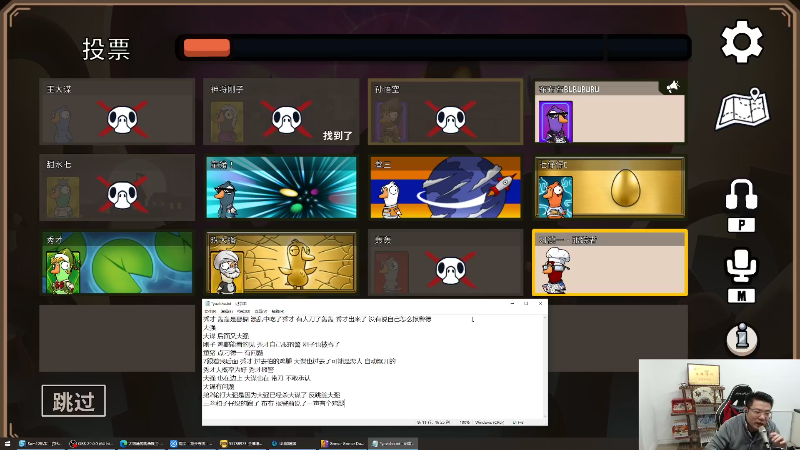The width and height of the screenshot is (800, 450).
Task: Click skull dead marker on 兔兔 card
Action: pyautogui.click(x=451, y=270)
